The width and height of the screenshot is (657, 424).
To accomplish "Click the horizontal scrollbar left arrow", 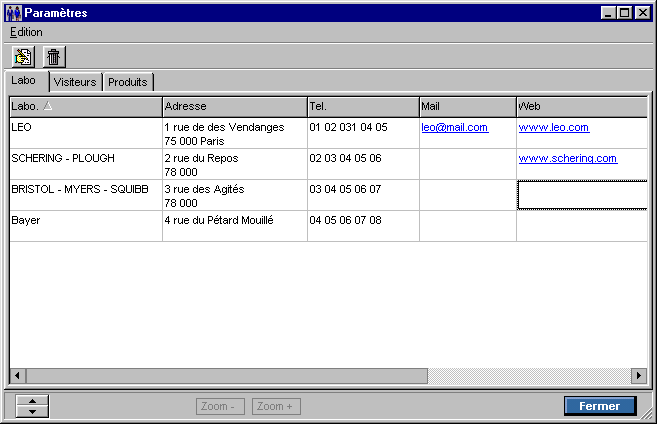I will click(18, 375).
